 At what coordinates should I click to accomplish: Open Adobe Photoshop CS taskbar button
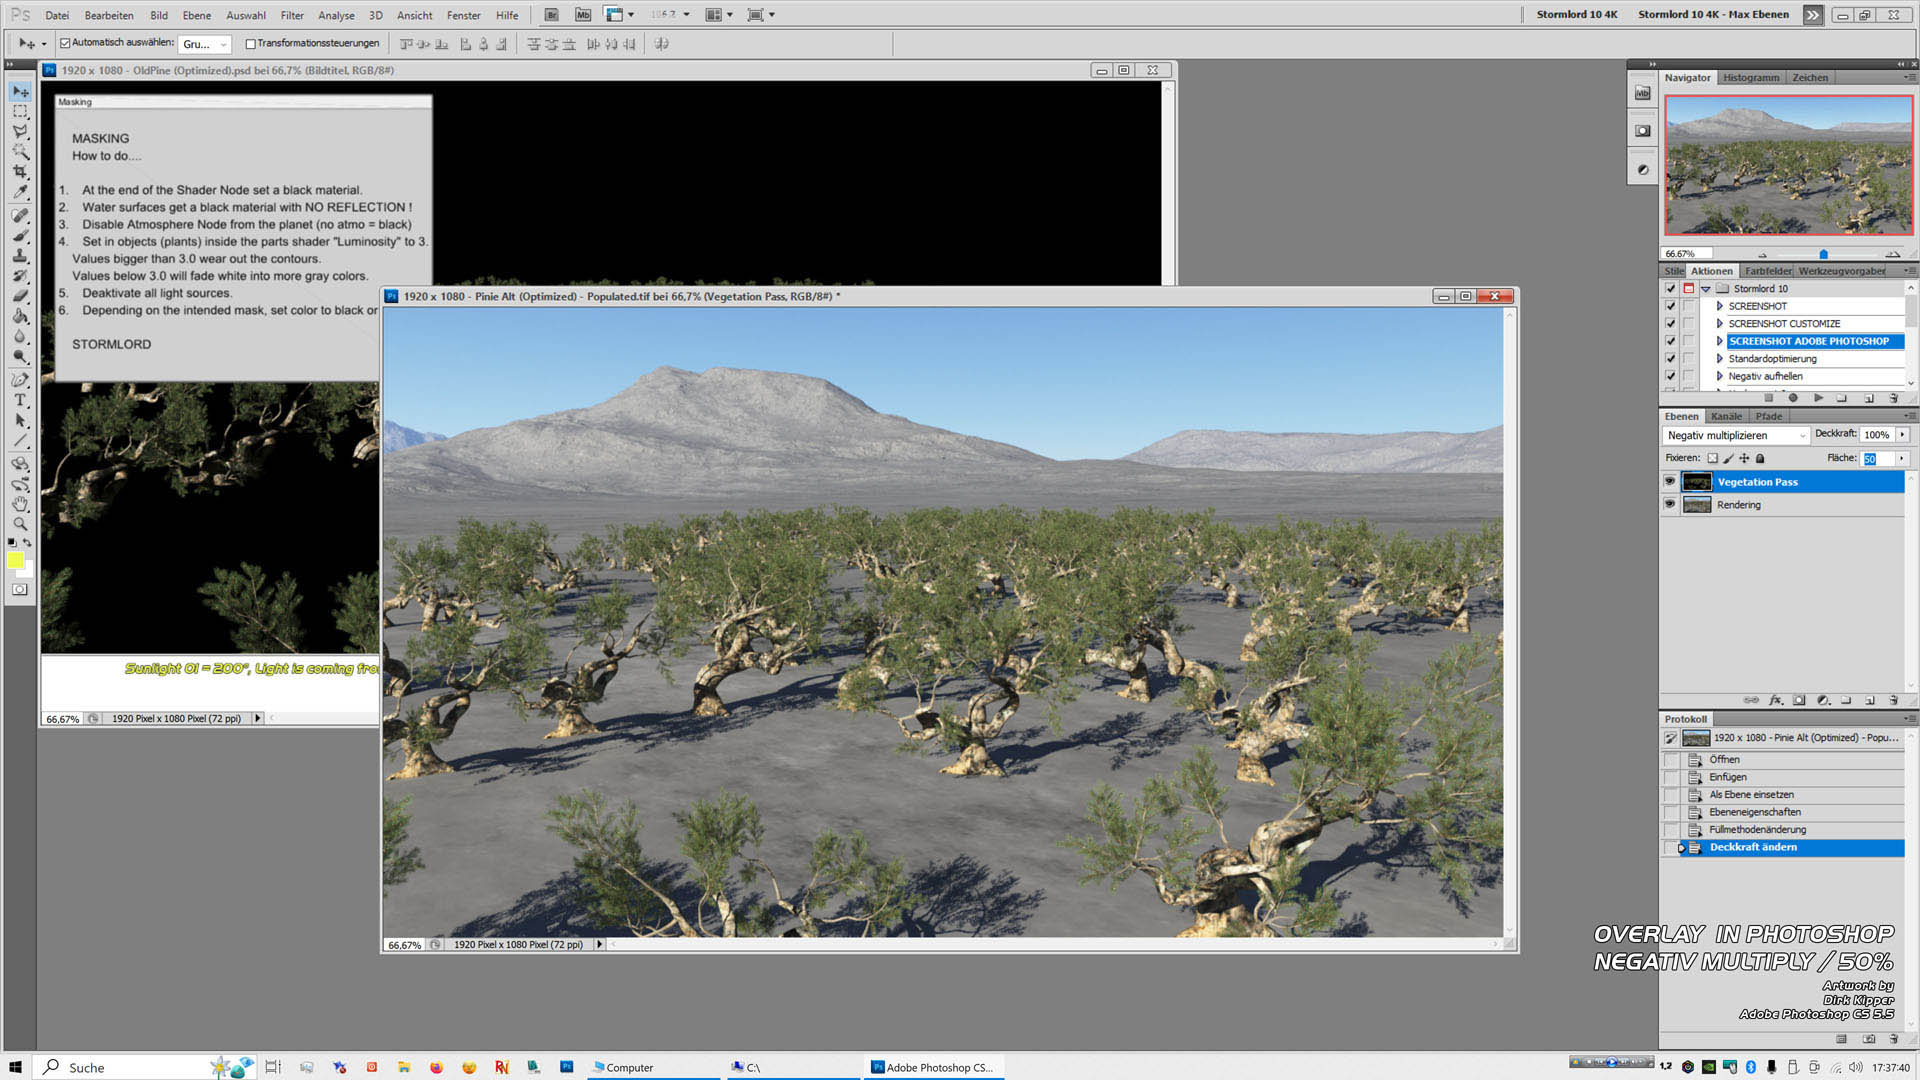click(932, 1067)
